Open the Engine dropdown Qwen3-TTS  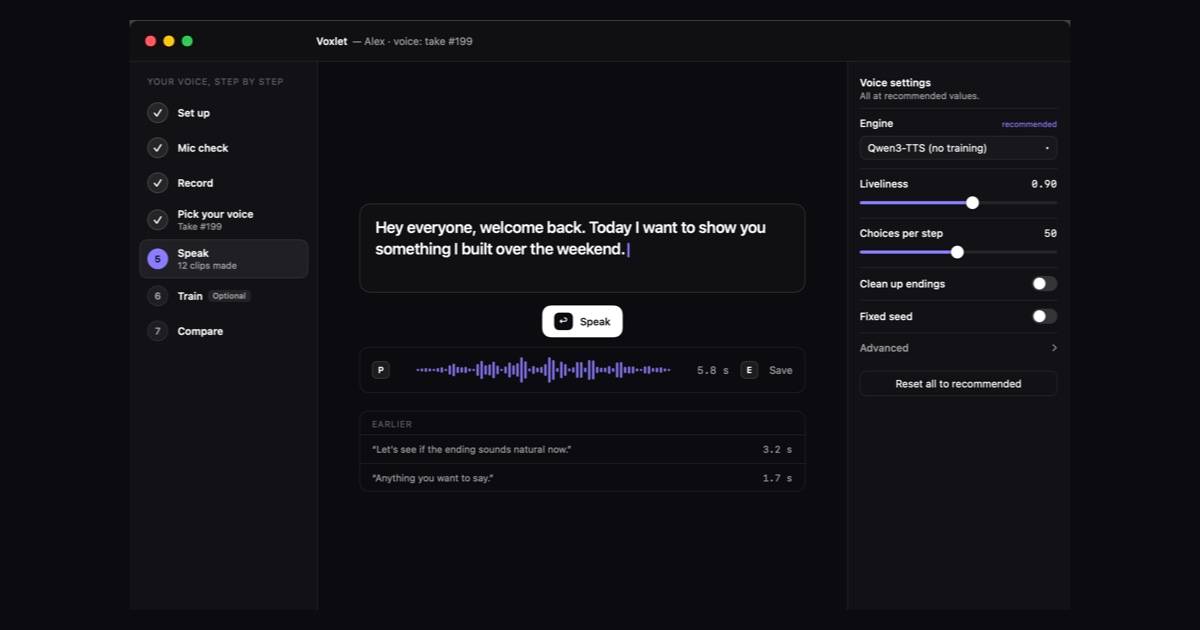(958, 148)
